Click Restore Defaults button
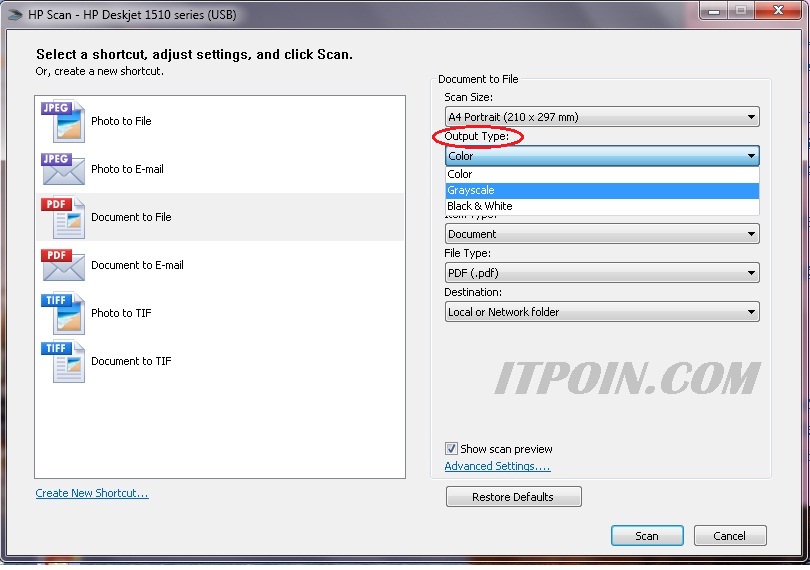810x570 pixels. click(513, 497)
